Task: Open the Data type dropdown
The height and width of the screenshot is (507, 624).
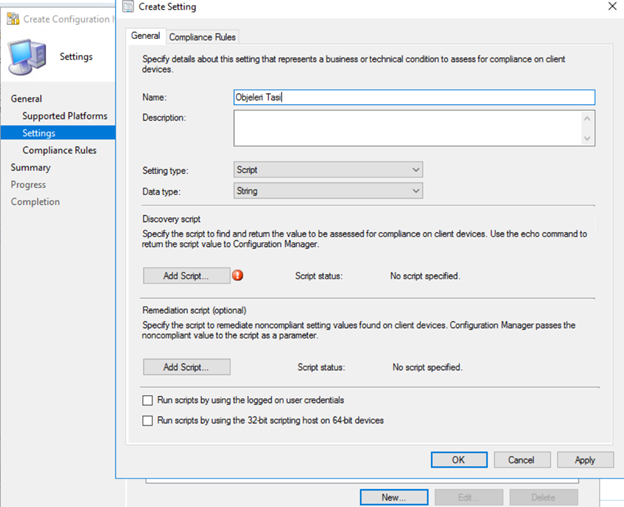Action: tap(328, 191)
